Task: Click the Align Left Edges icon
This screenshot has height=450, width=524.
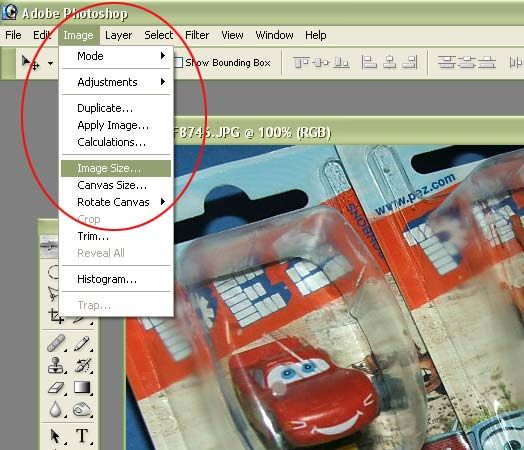Action: [x=369, y=62]
